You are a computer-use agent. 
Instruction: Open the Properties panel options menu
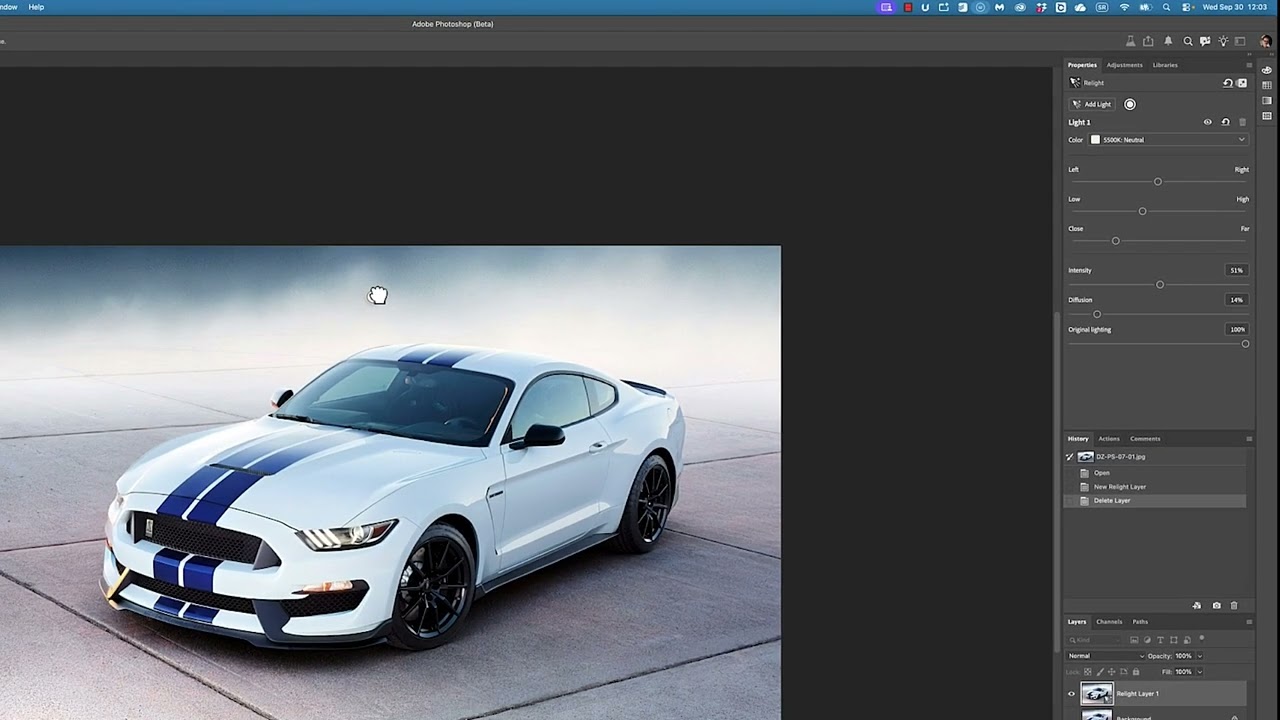tap(1249, 65)
